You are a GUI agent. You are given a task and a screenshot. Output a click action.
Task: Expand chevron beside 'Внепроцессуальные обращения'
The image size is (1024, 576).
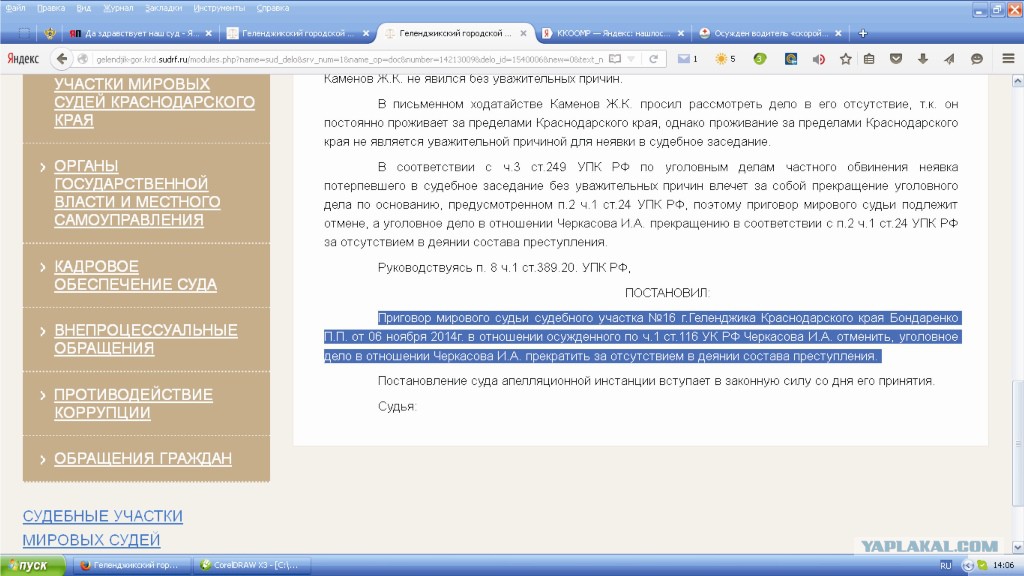pyautogui.click(x=42, y=331)
